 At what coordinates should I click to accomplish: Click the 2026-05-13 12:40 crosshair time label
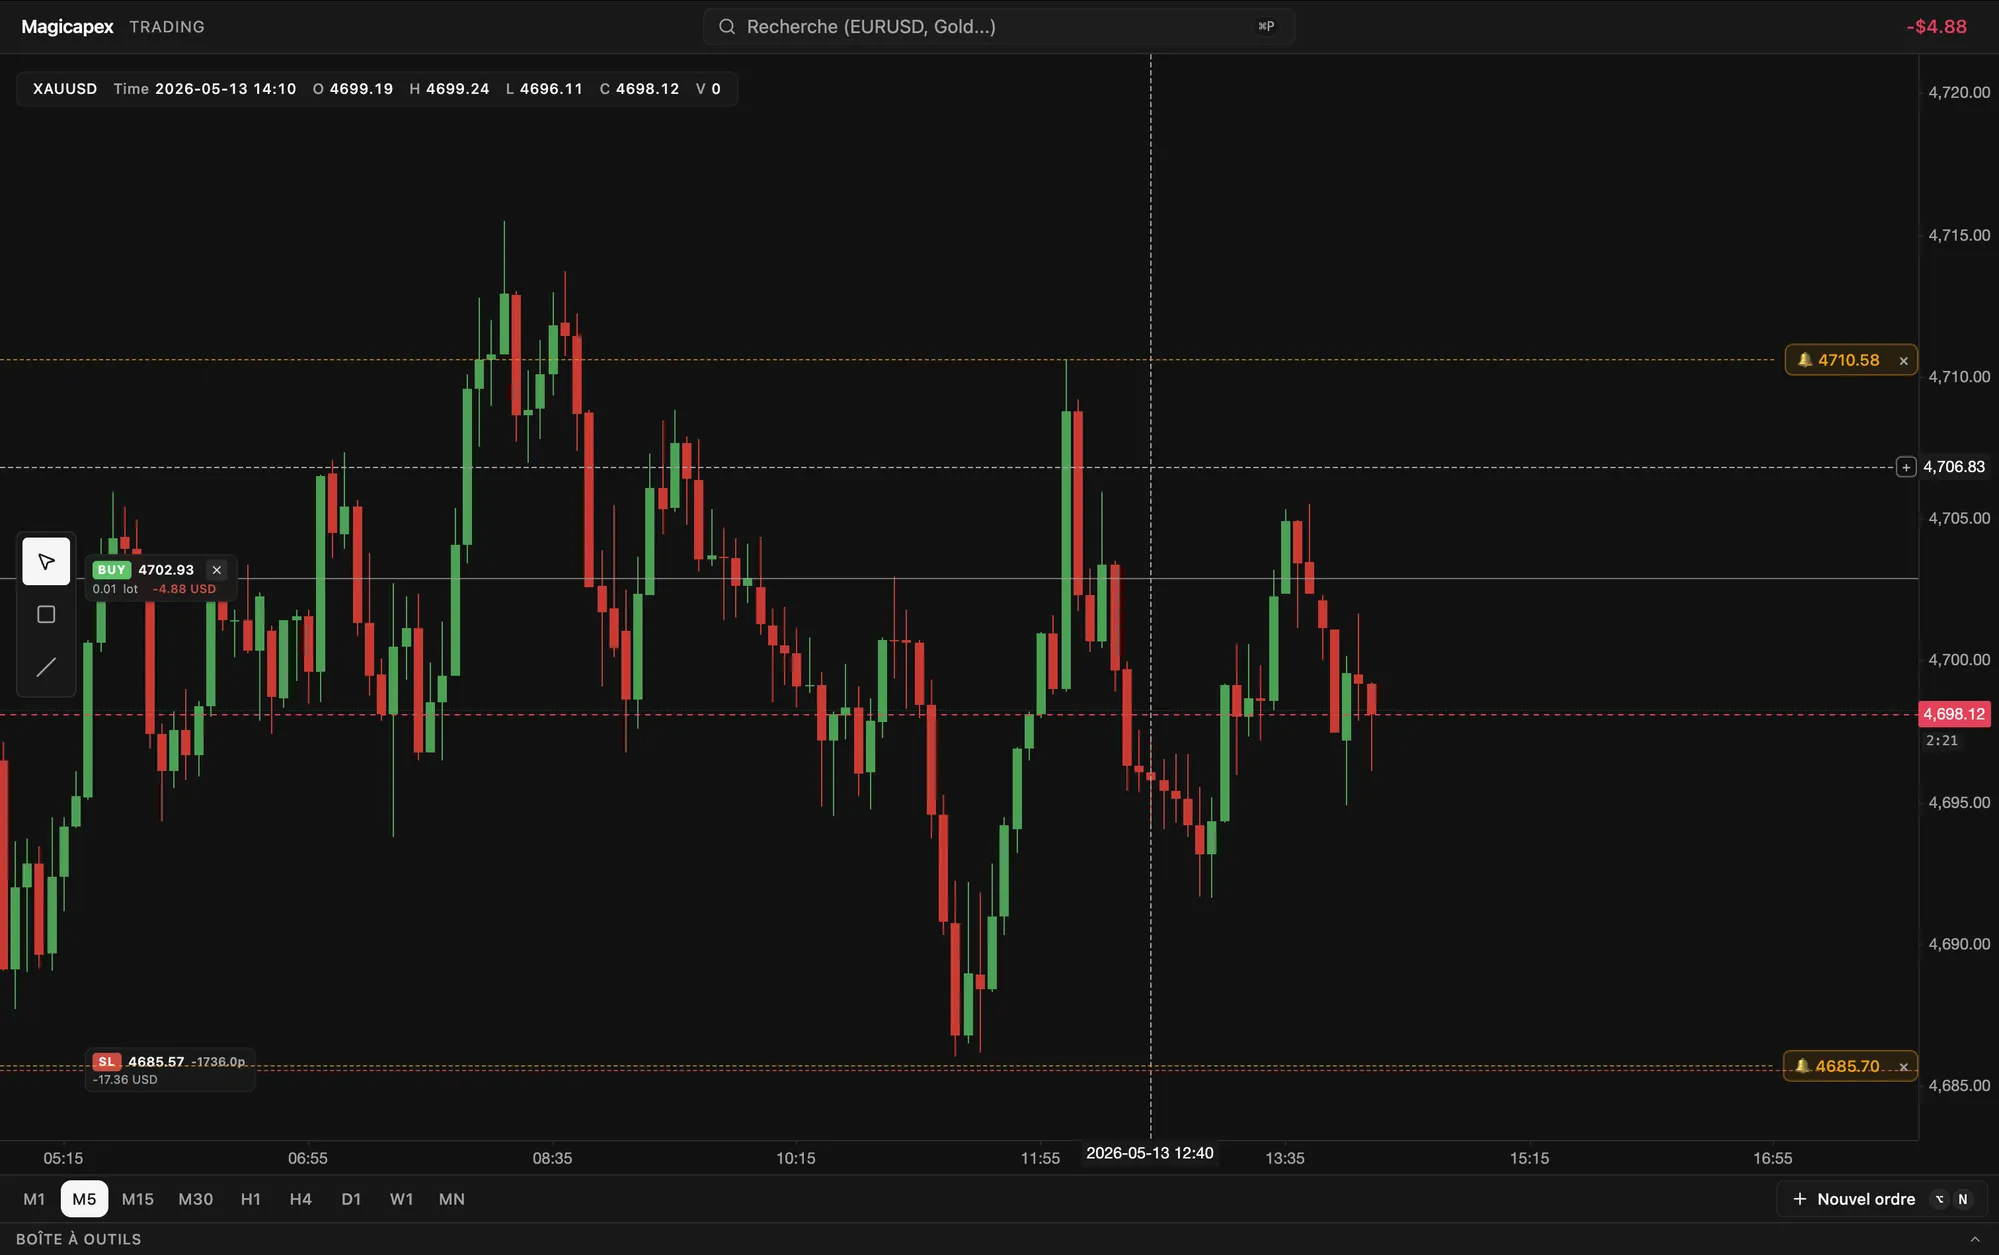pos(1150,1153)
